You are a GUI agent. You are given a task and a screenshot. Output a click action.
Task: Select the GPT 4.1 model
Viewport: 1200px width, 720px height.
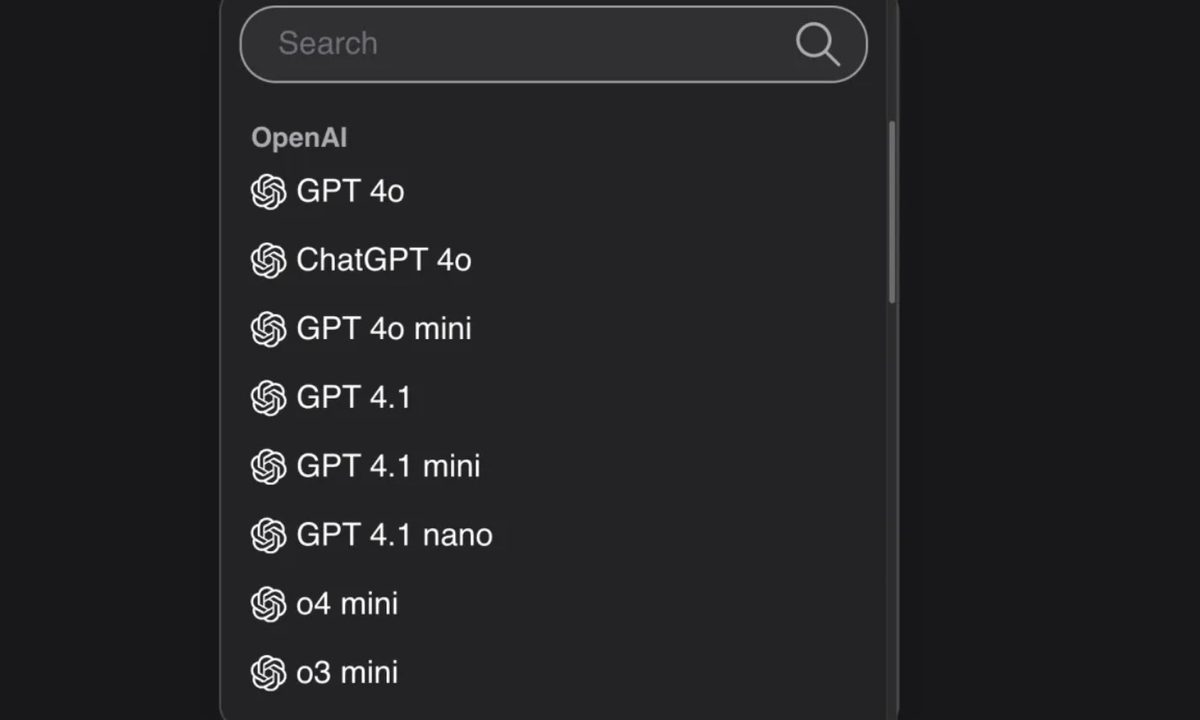coord(354,397)
